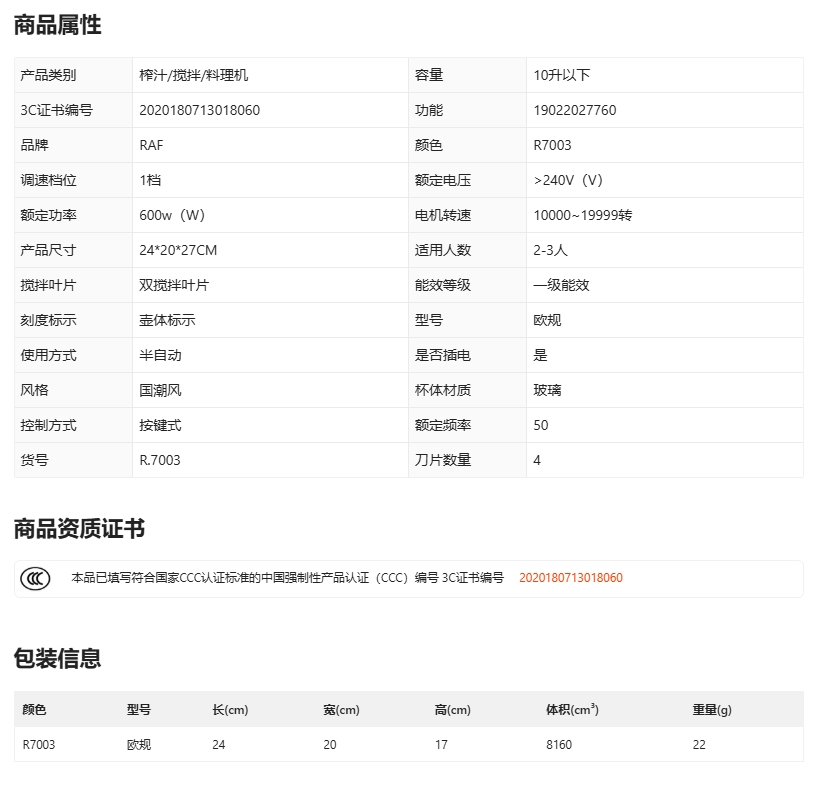Click the 商品资质证书 section heading

[x=79, y=529]
